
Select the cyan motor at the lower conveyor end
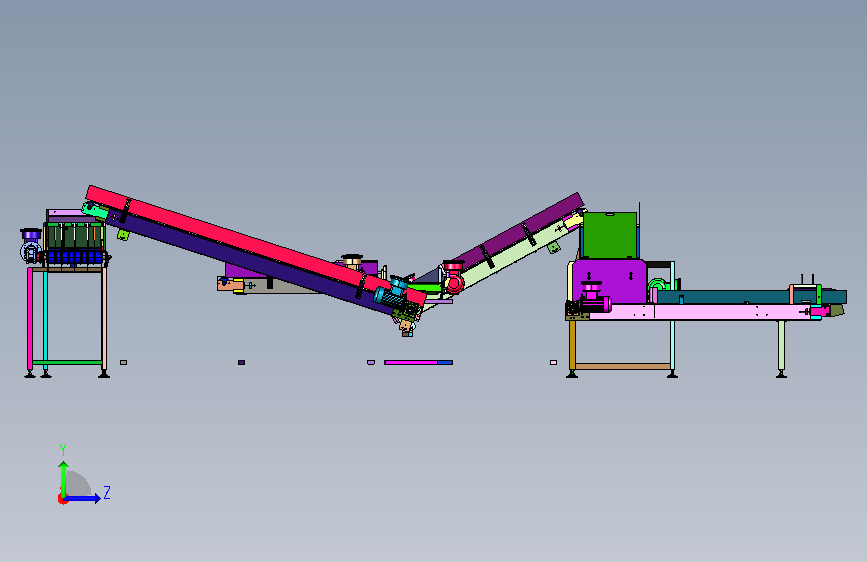click(x=391, y=294)
